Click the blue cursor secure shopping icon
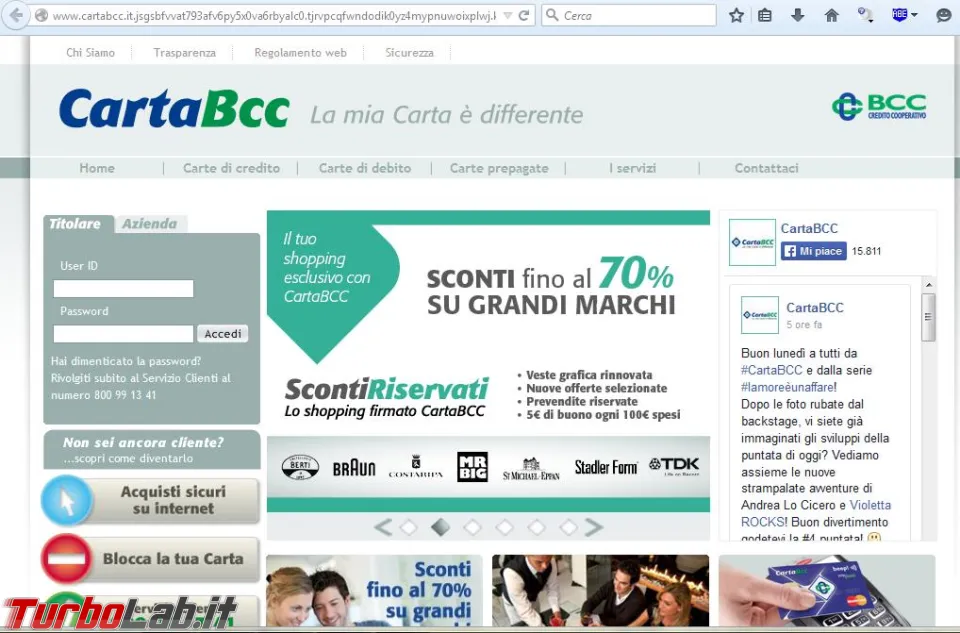Image resolution: width=960 pixels, height=633 pixels. (x=66, y=500)
